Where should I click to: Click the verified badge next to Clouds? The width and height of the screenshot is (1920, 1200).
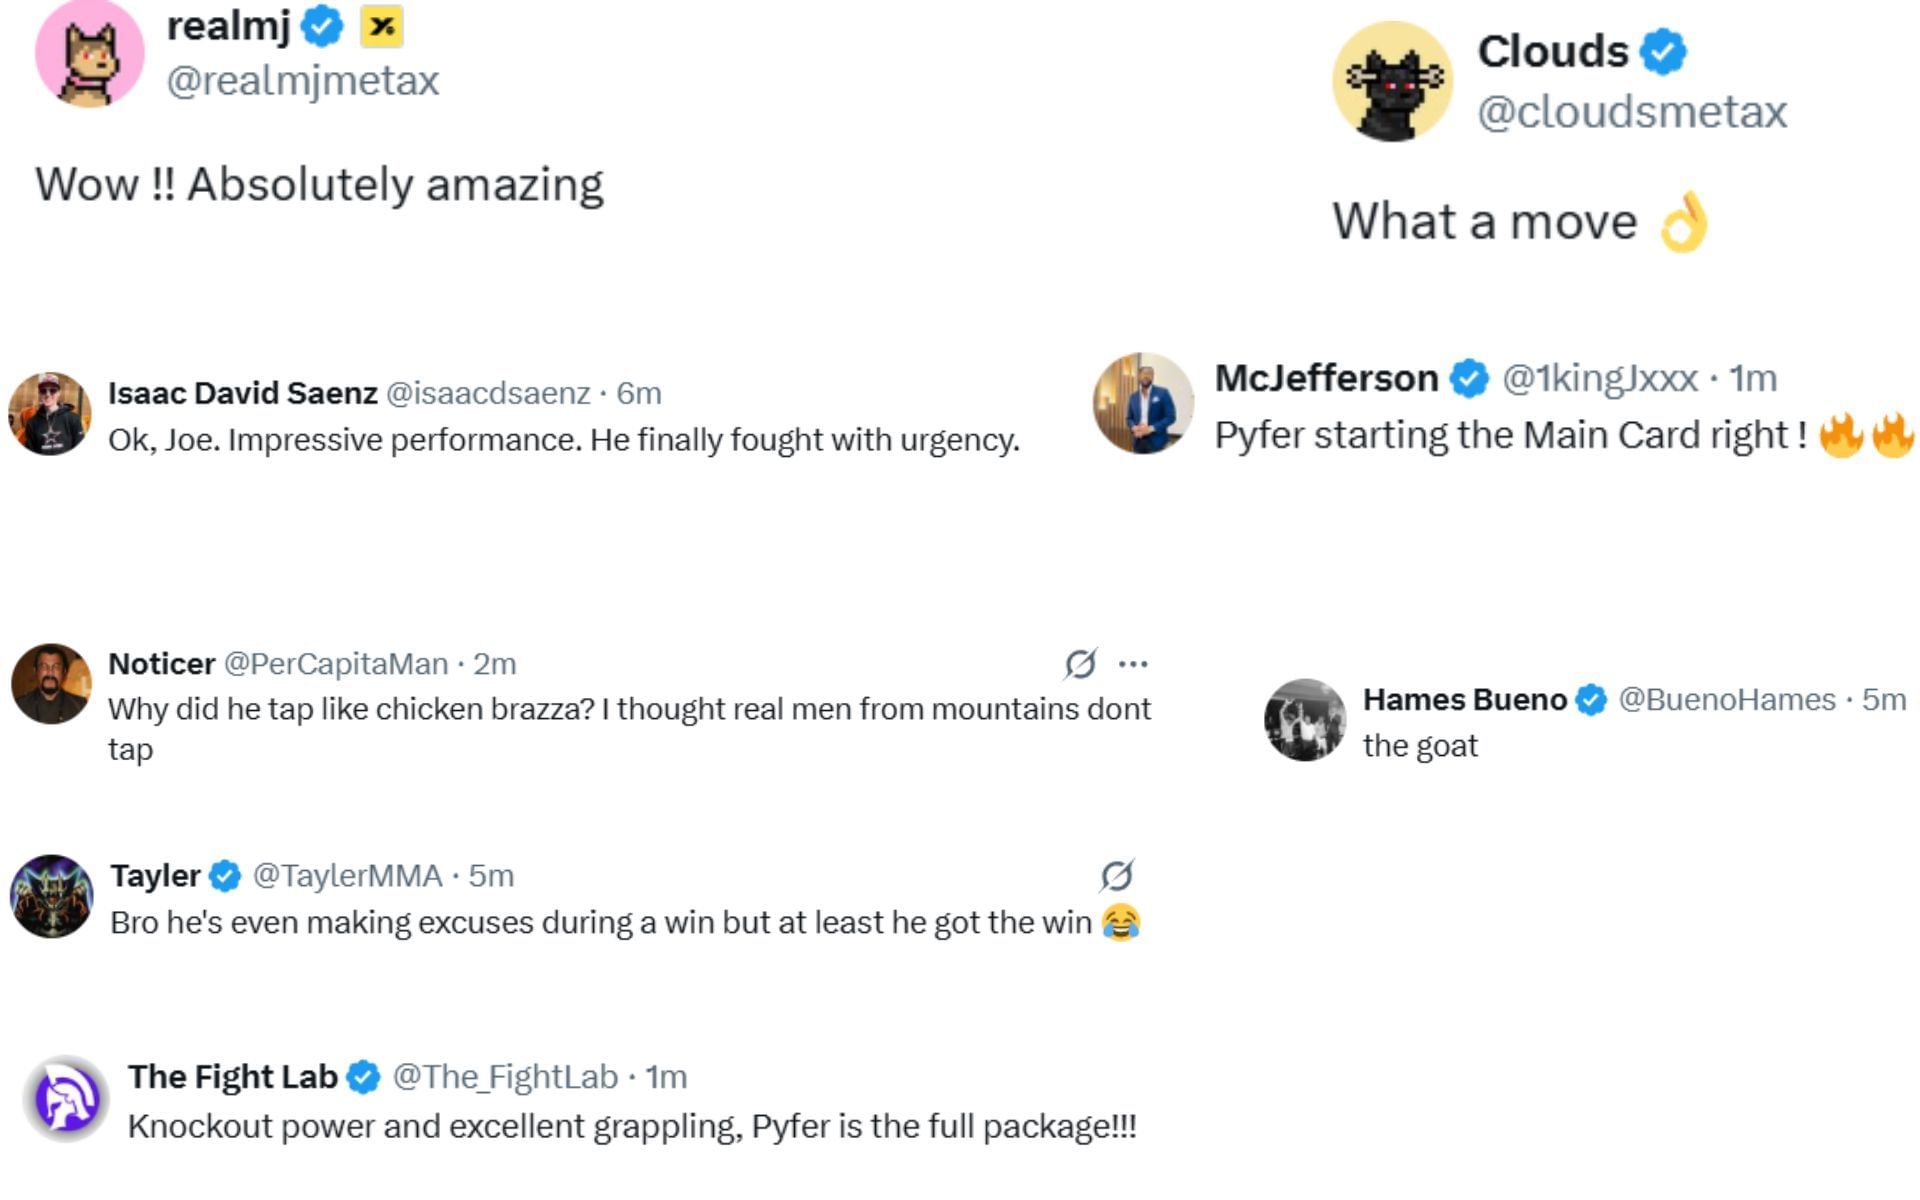point(1663,52)
